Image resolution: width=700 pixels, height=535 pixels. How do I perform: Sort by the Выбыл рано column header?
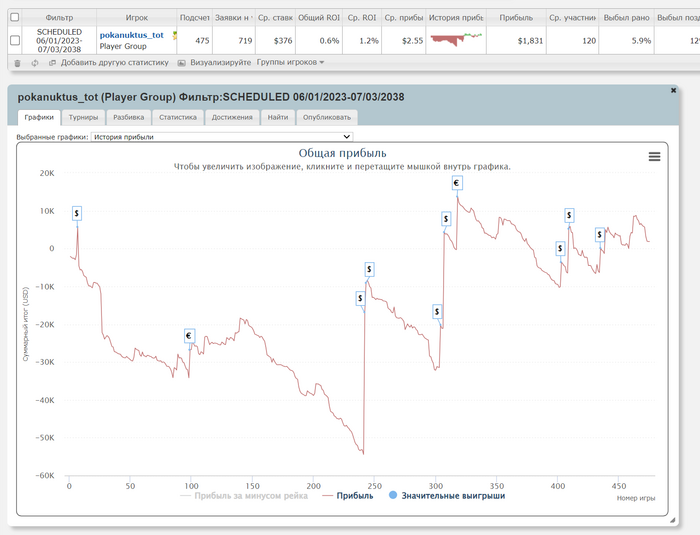click(626, 17)
